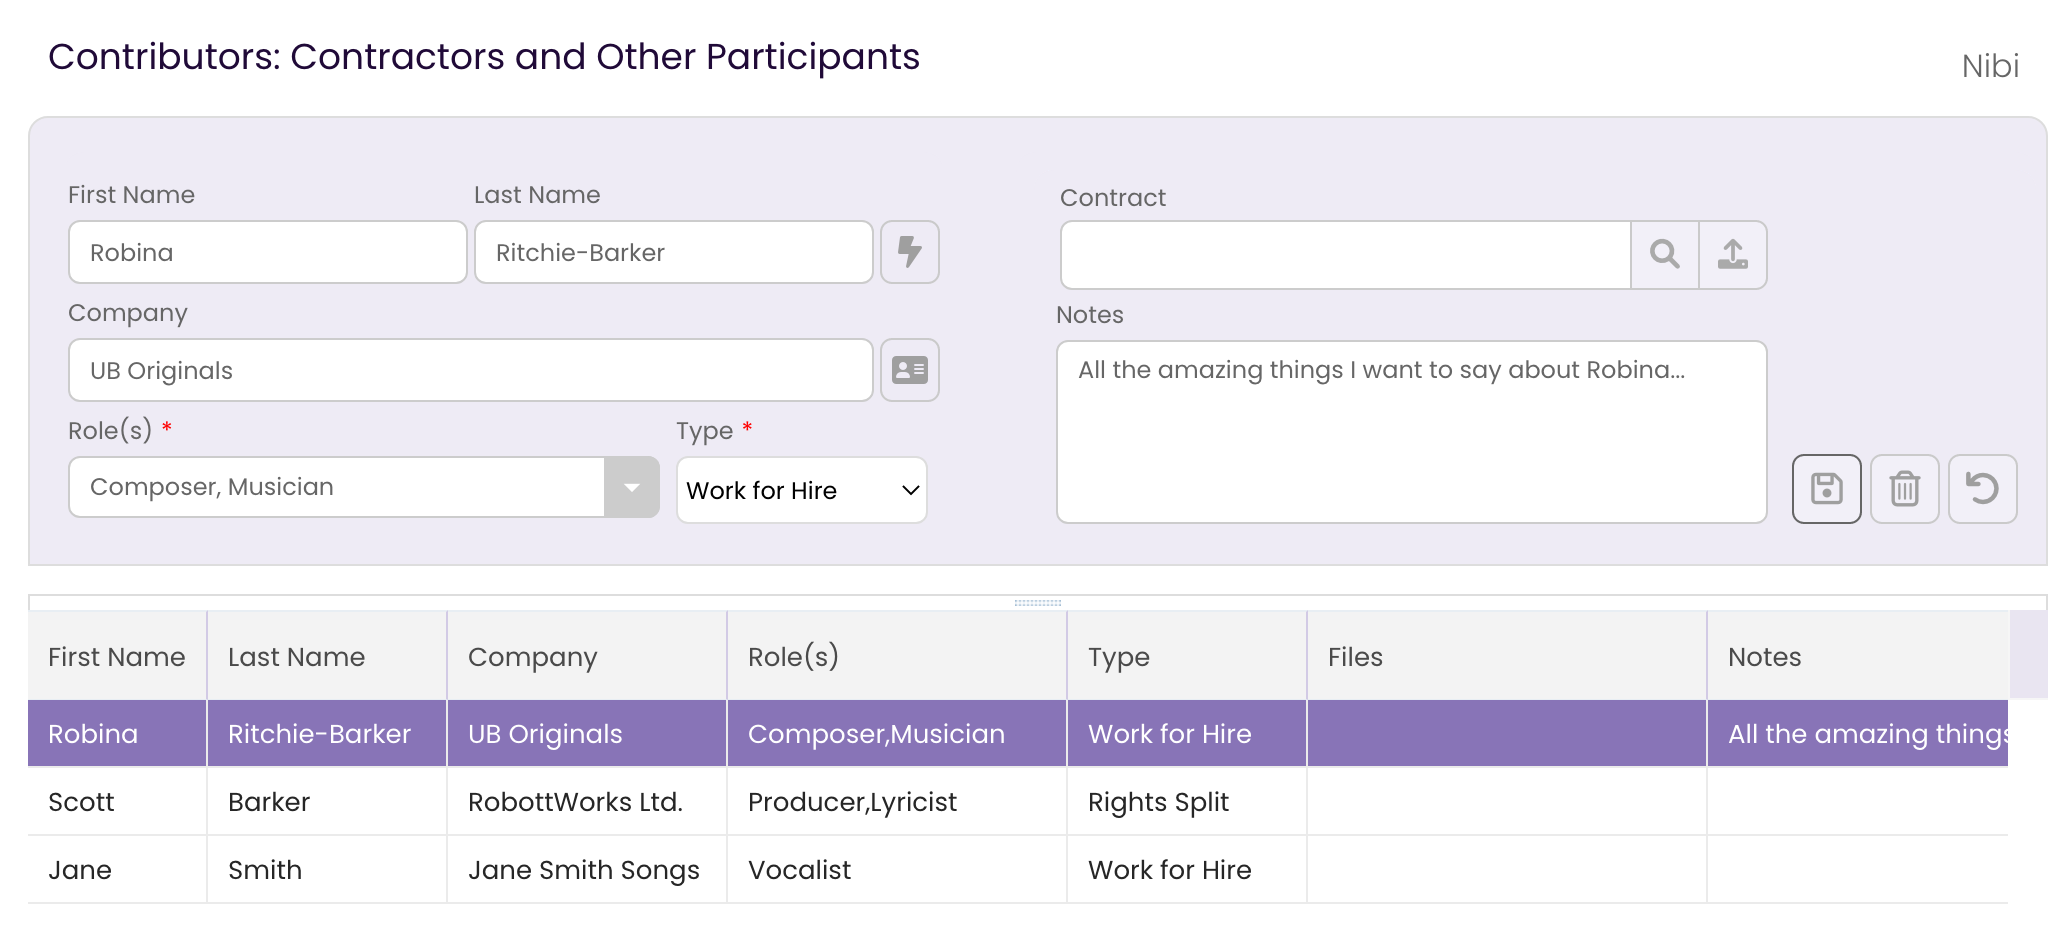
Task: Click the Notes column header
Action: tap(1858, 656)
